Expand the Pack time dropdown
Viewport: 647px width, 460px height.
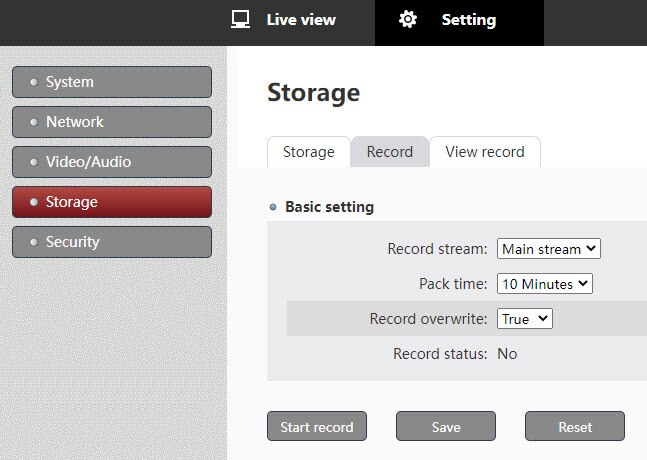click(545, 283)
